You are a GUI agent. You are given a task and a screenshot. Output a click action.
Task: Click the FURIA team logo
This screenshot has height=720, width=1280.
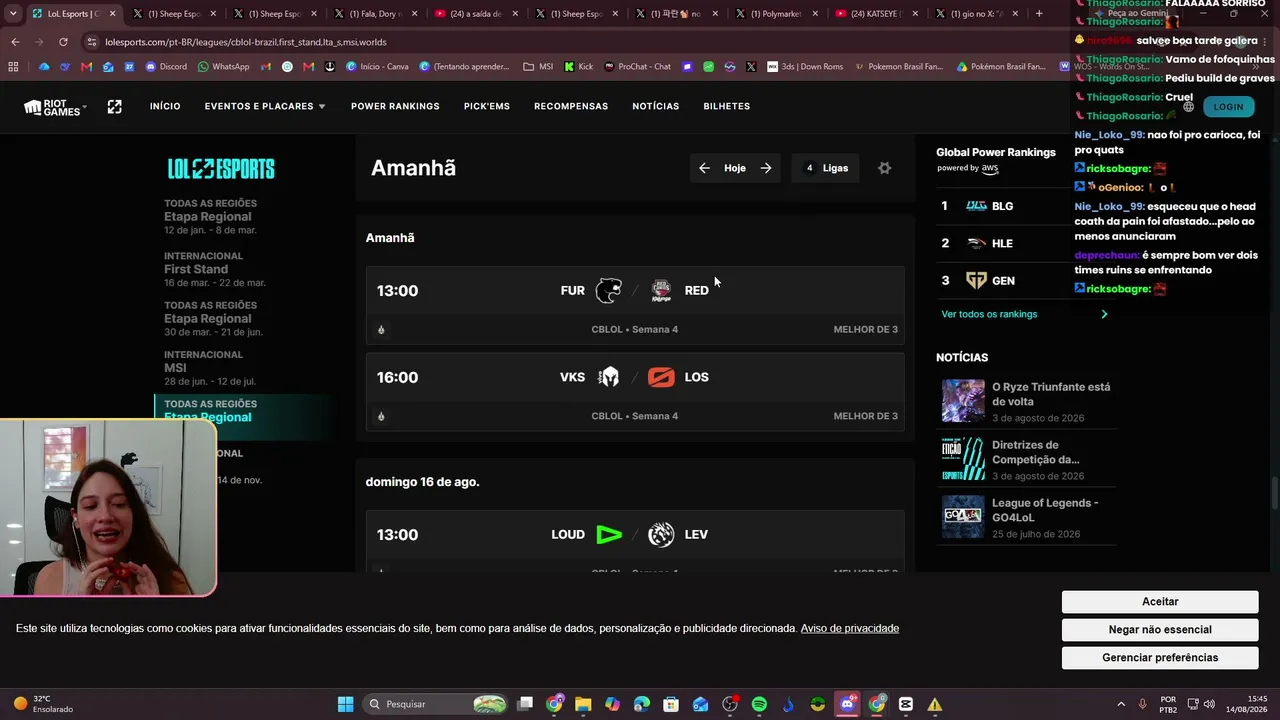click(608, 291)
